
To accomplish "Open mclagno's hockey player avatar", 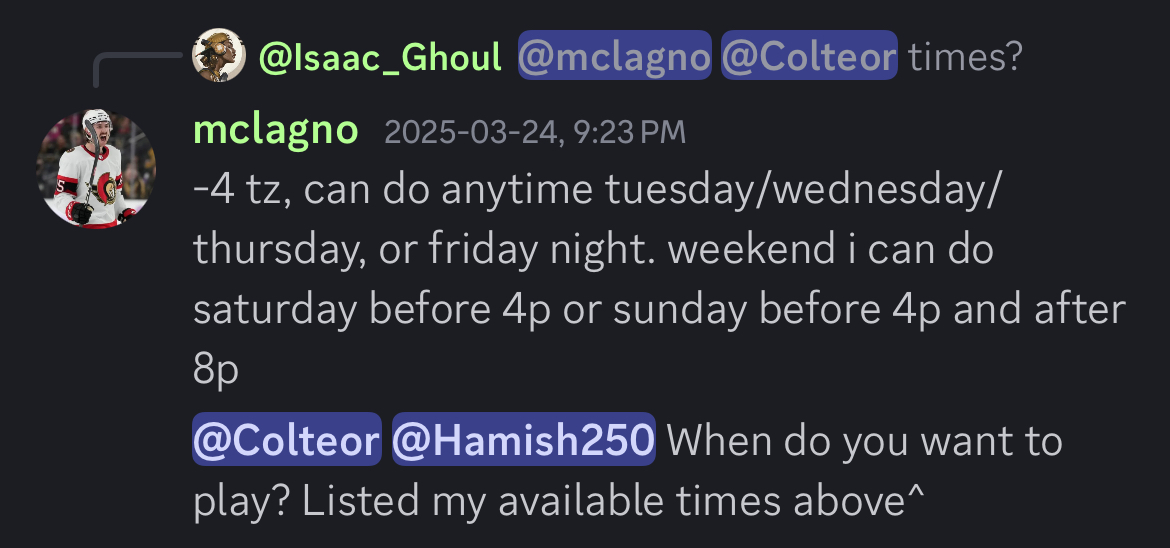I will tap(96, 168).
